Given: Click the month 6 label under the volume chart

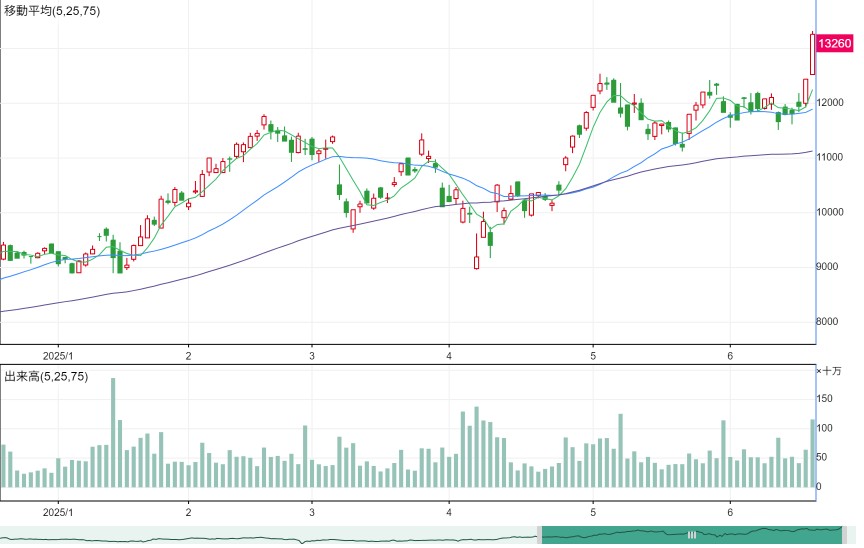Looking at the screenshot, I should (730, 512).
